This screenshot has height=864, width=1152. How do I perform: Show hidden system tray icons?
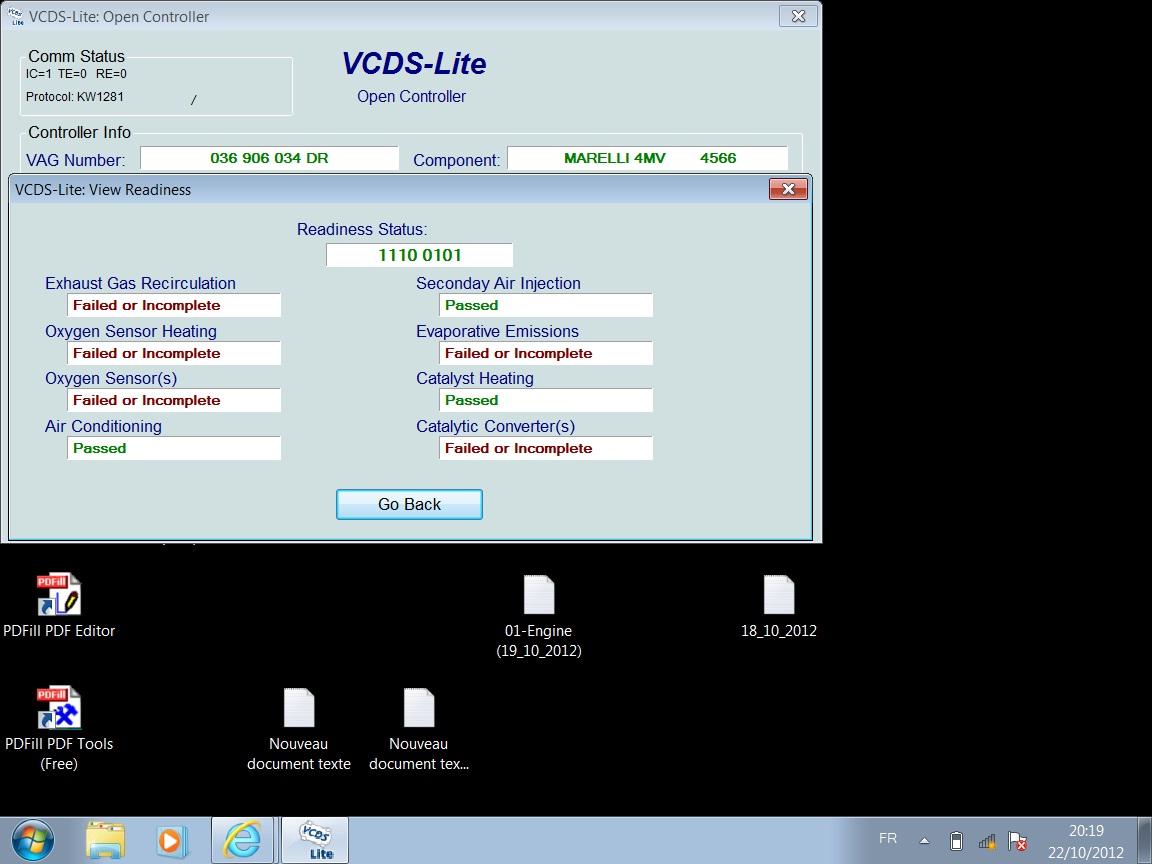(925, 840)
